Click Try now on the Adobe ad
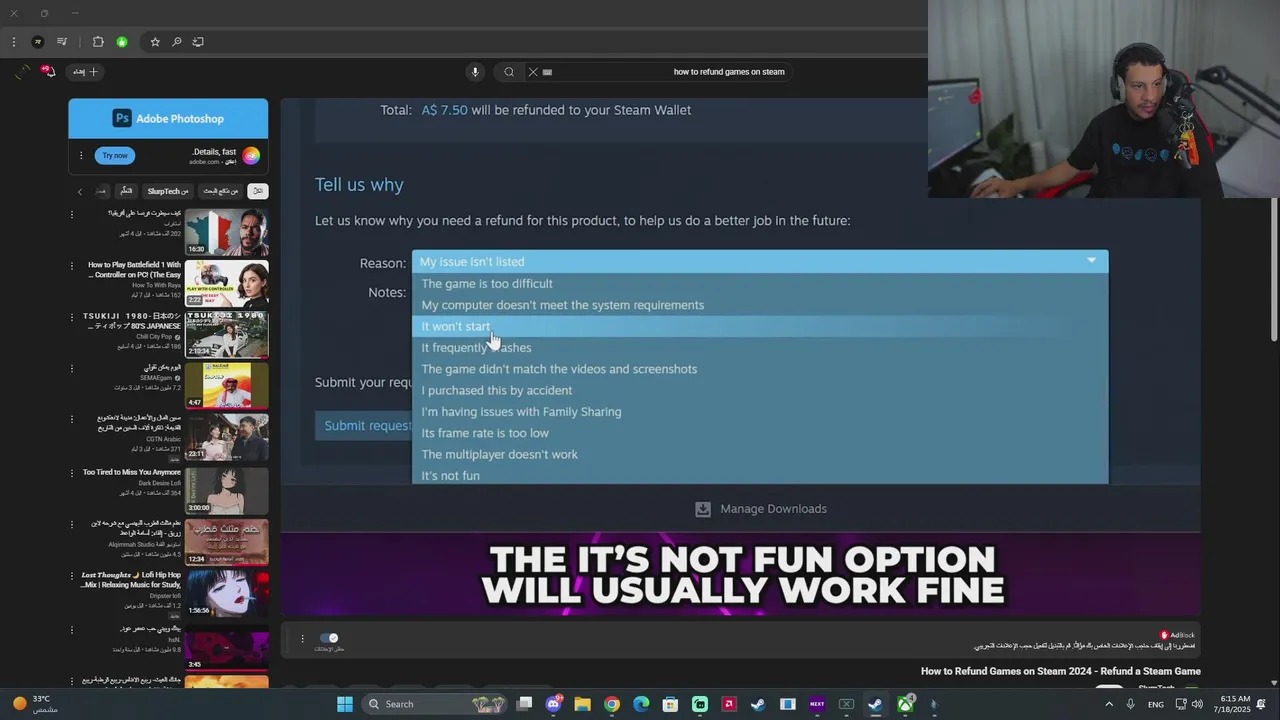The image size is (1280, 720). (x=115, y=155)
